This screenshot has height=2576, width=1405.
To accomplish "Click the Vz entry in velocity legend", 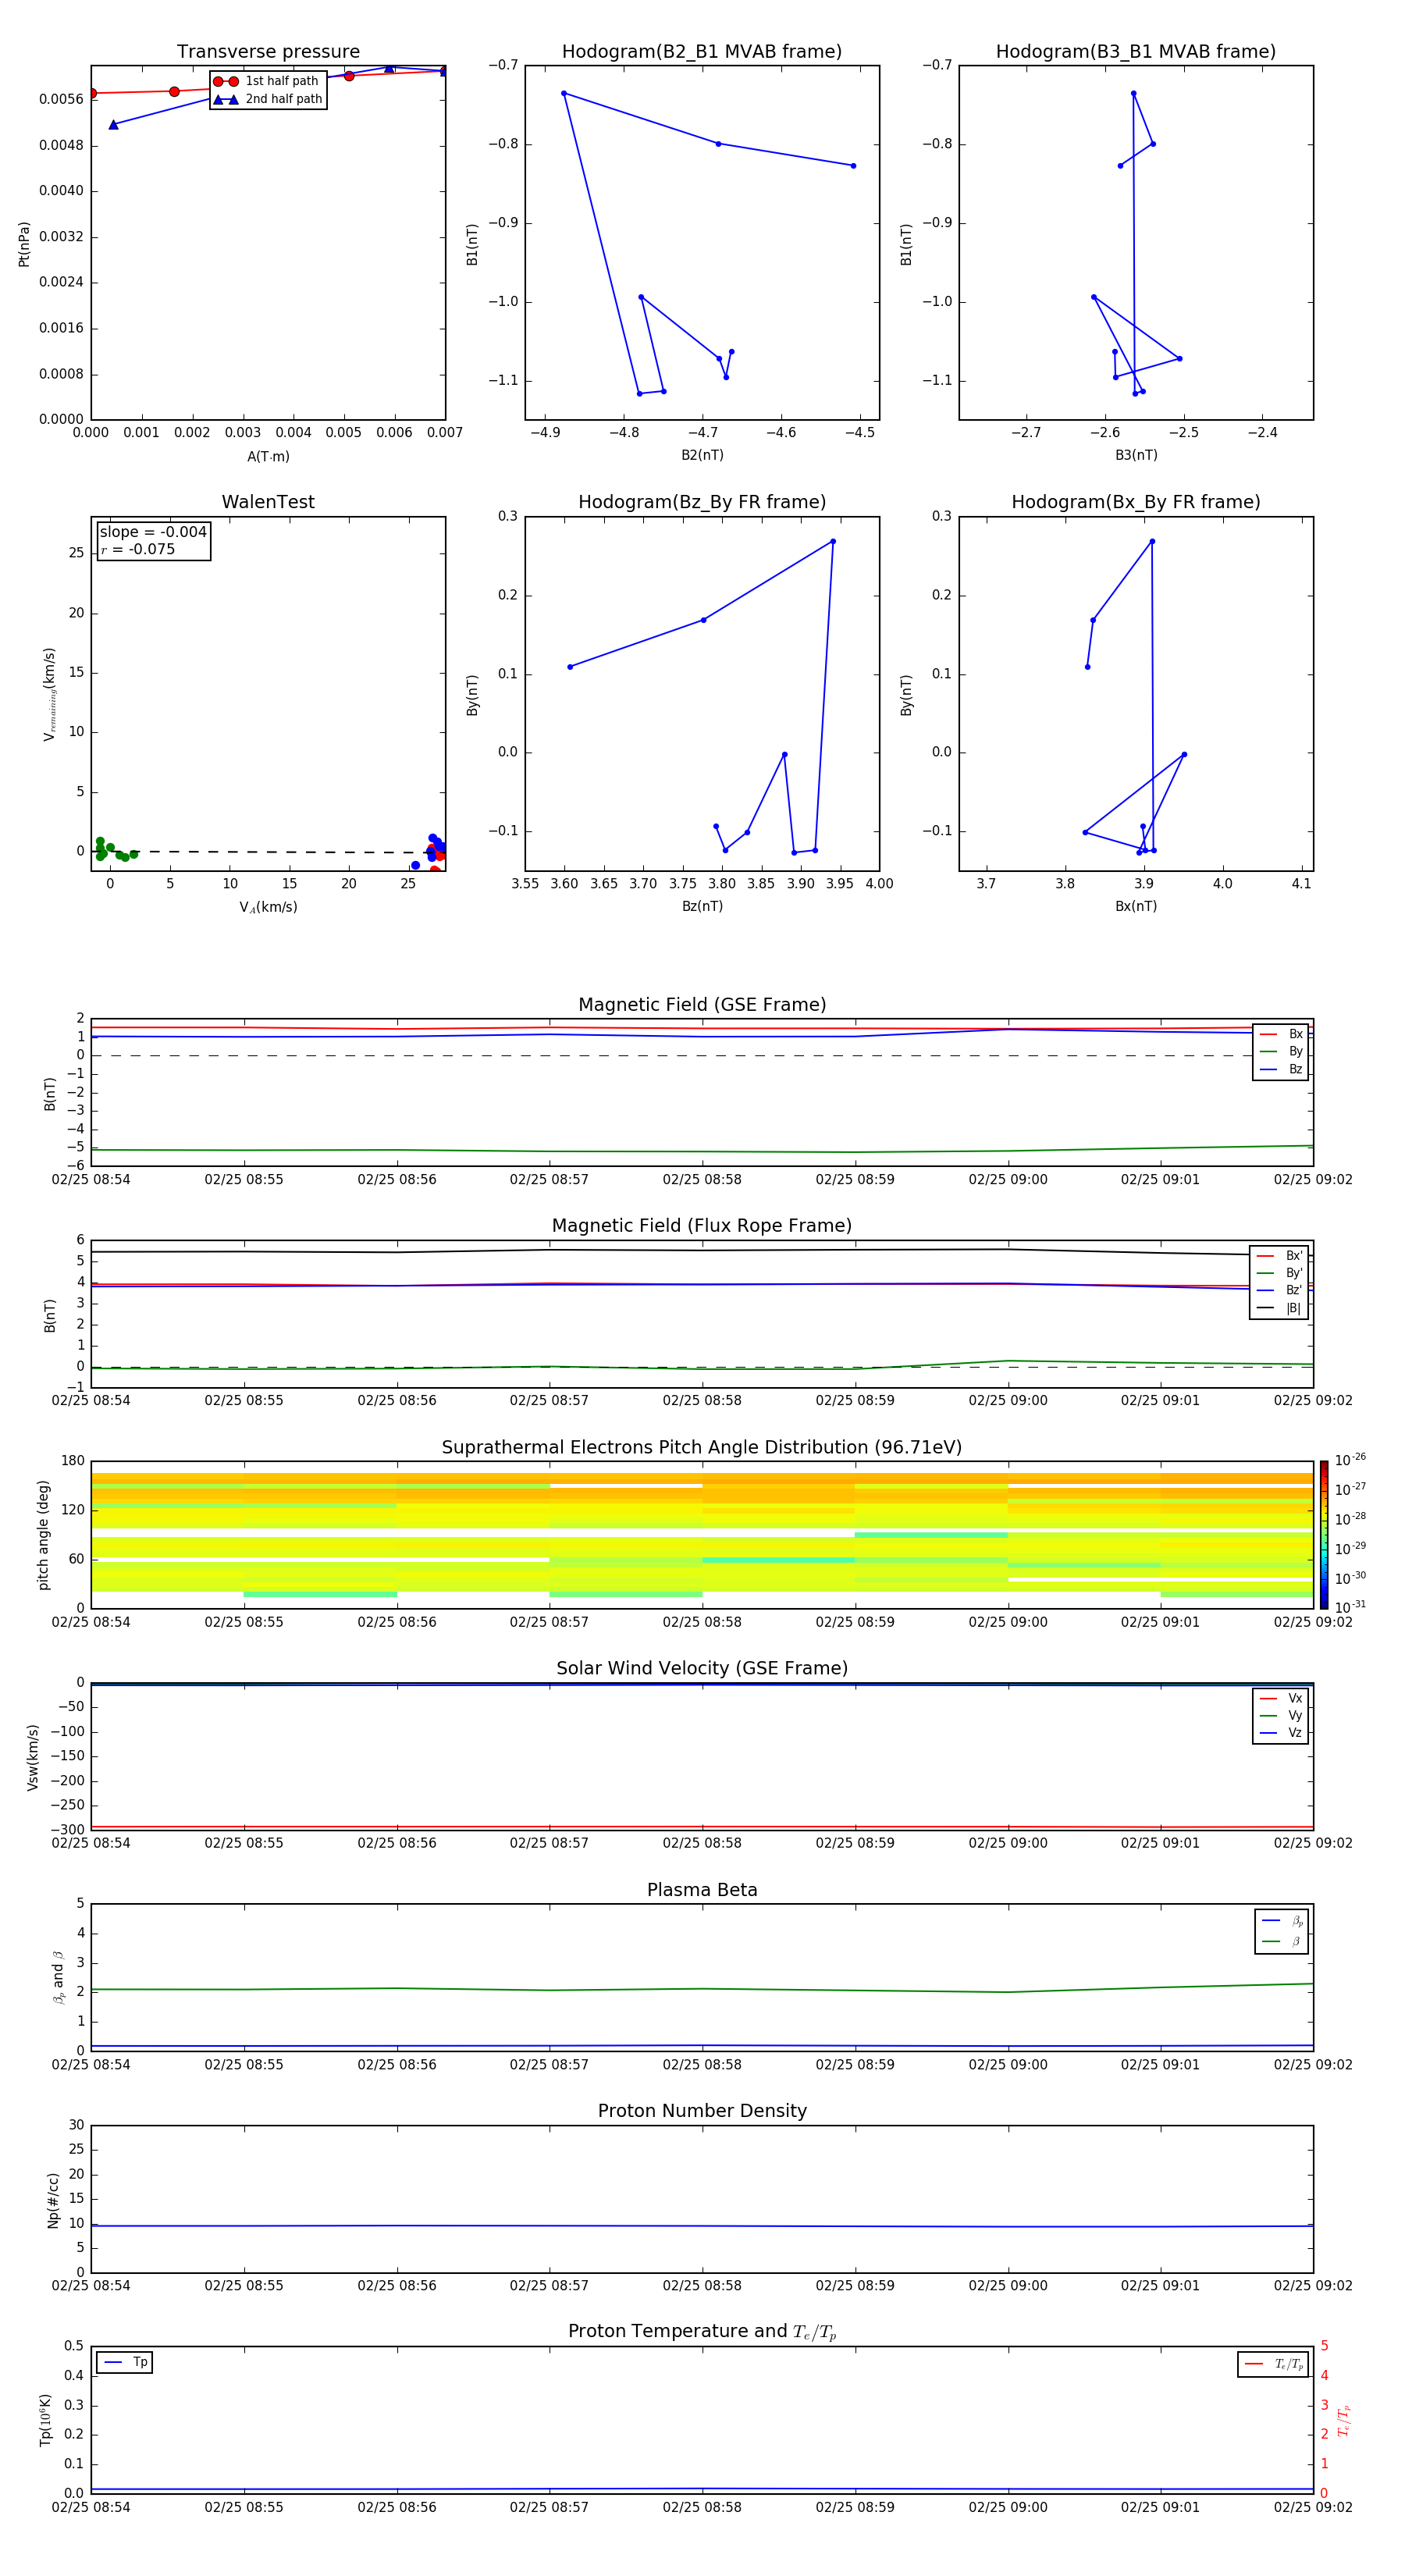I will [x=1281, y=1732].
